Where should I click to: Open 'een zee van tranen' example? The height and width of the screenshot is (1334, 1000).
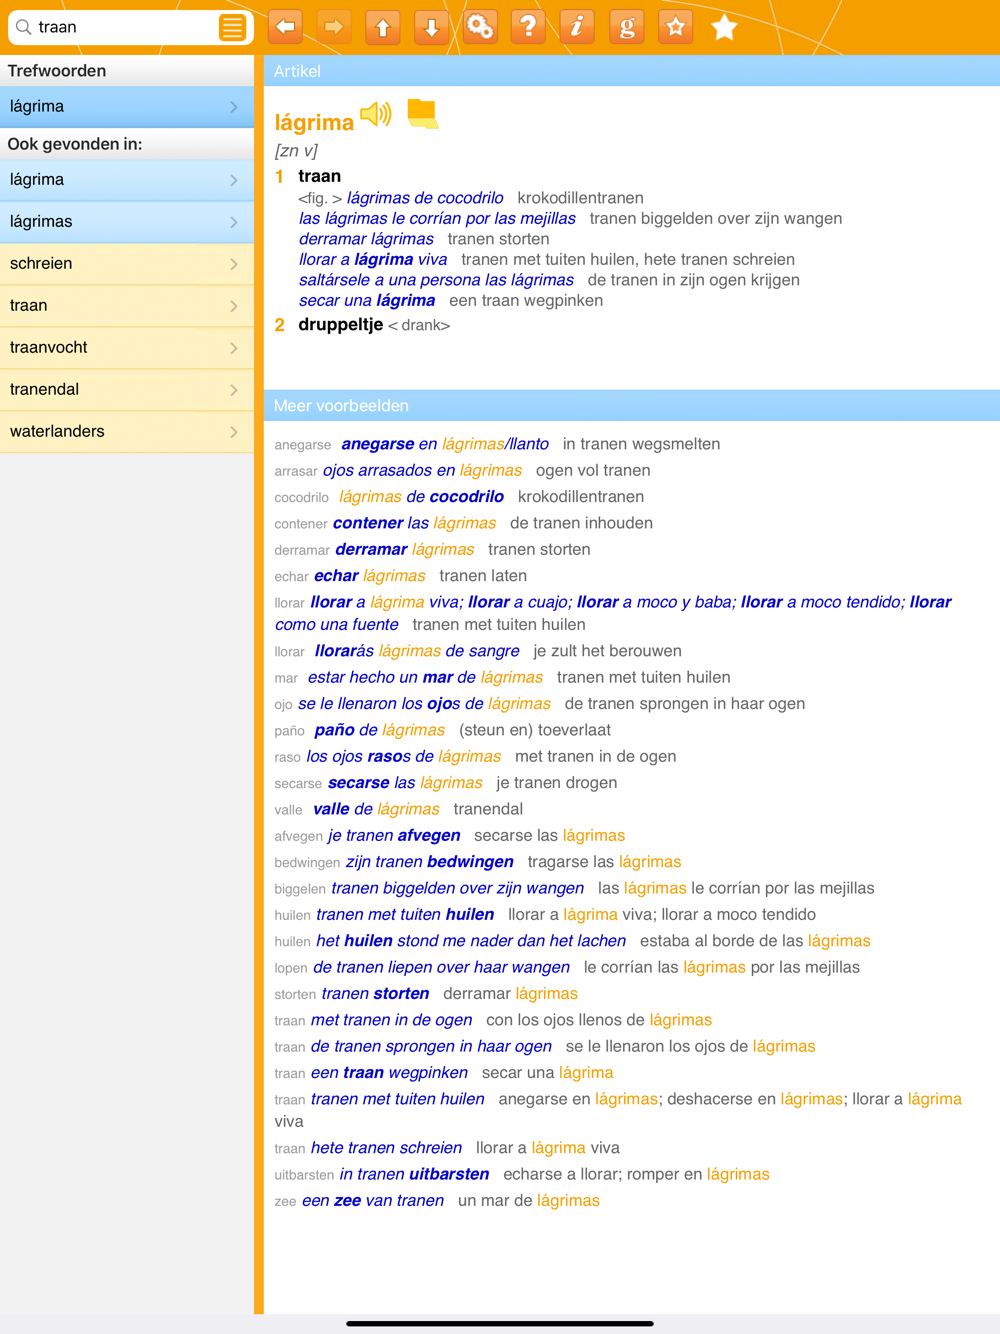pos(373,1201)
